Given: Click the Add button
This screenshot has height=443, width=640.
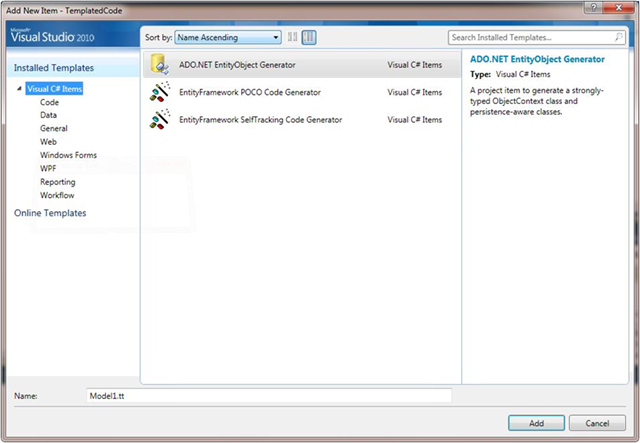Looking at the screenshot, I should pos(536,423).
